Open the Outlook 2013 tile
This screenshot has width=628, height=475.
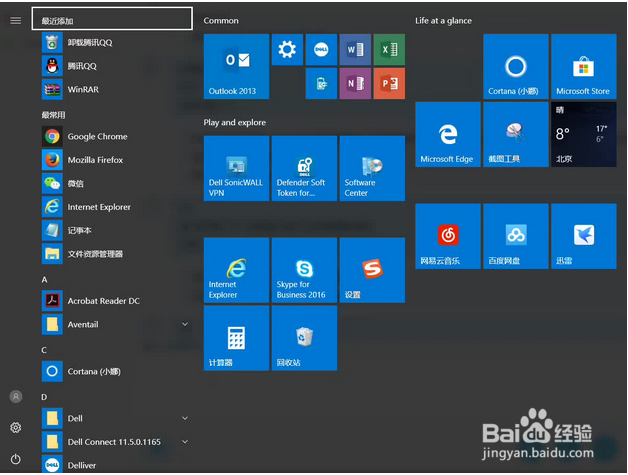[x=236, y=66]
